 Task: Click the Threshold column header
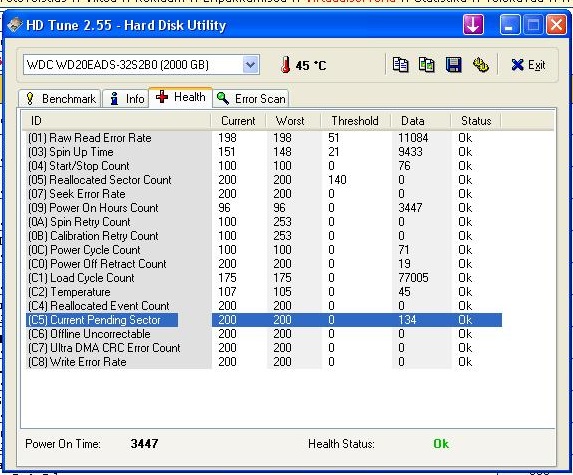(x=356, y=121)
